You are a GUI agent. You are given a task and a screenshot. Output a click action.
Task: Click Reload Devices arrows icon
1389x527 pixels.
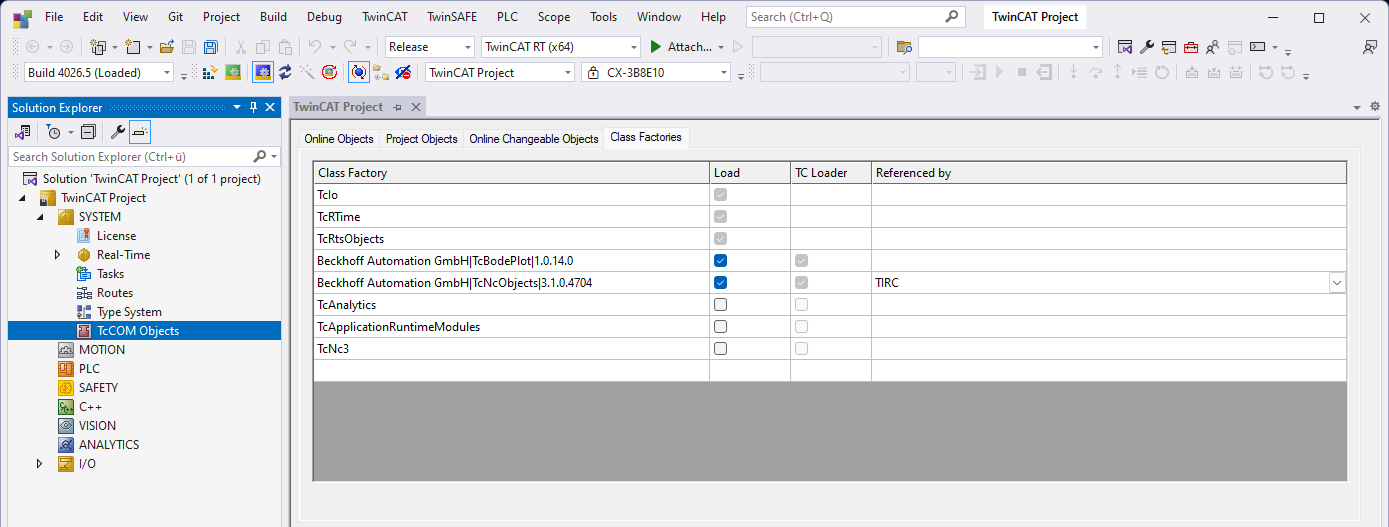(x=285, y=72)
